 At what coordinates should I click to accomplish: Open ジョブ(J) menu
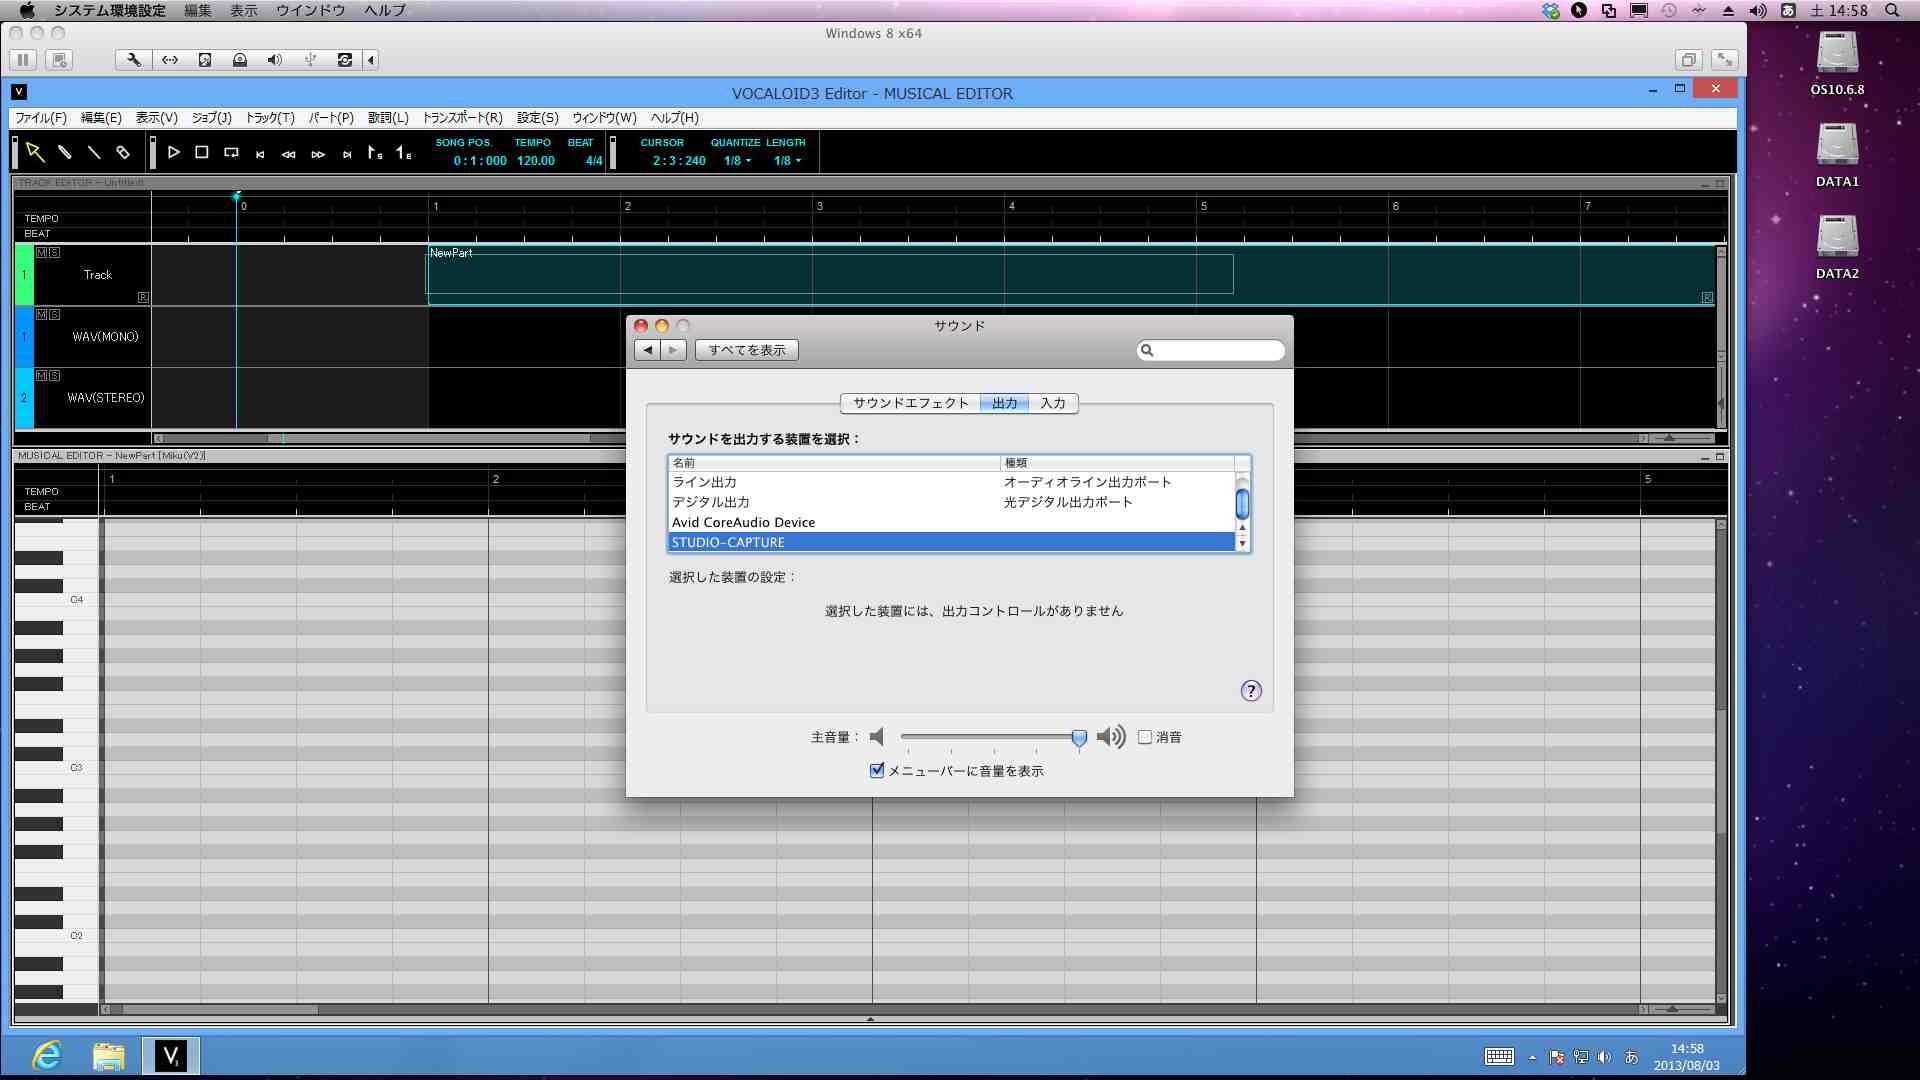(x=212, y=118)
